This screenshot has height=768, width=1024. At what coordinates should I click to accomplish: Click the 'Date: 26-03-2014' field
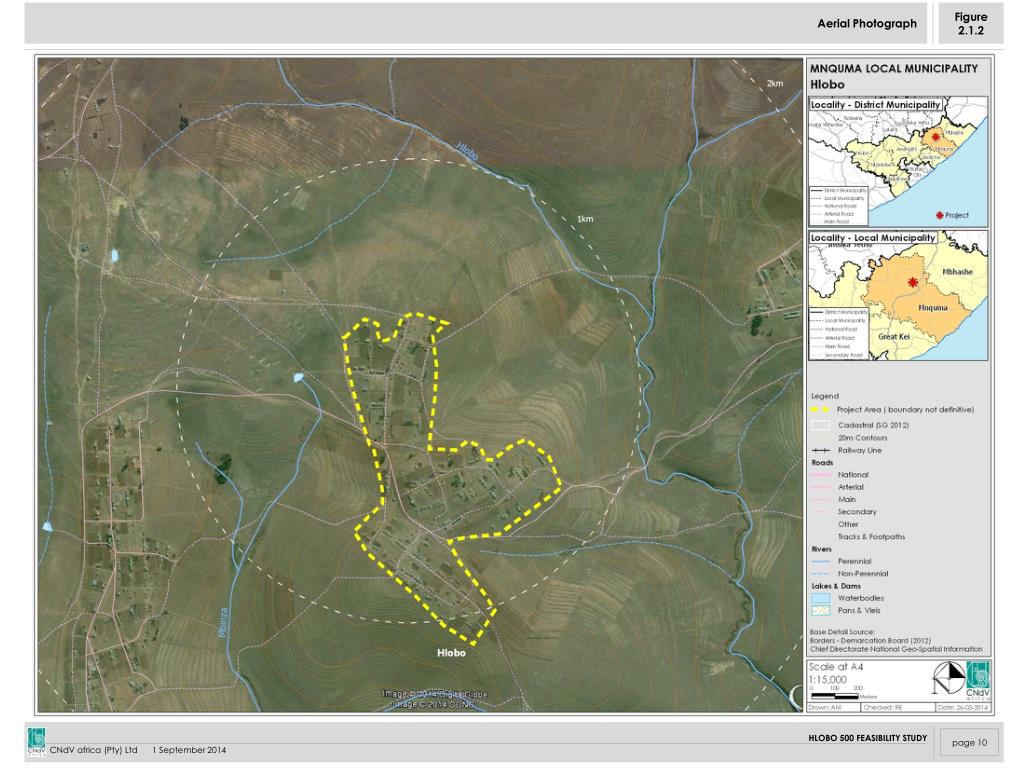pyautogui.click(x=963, y=707)
